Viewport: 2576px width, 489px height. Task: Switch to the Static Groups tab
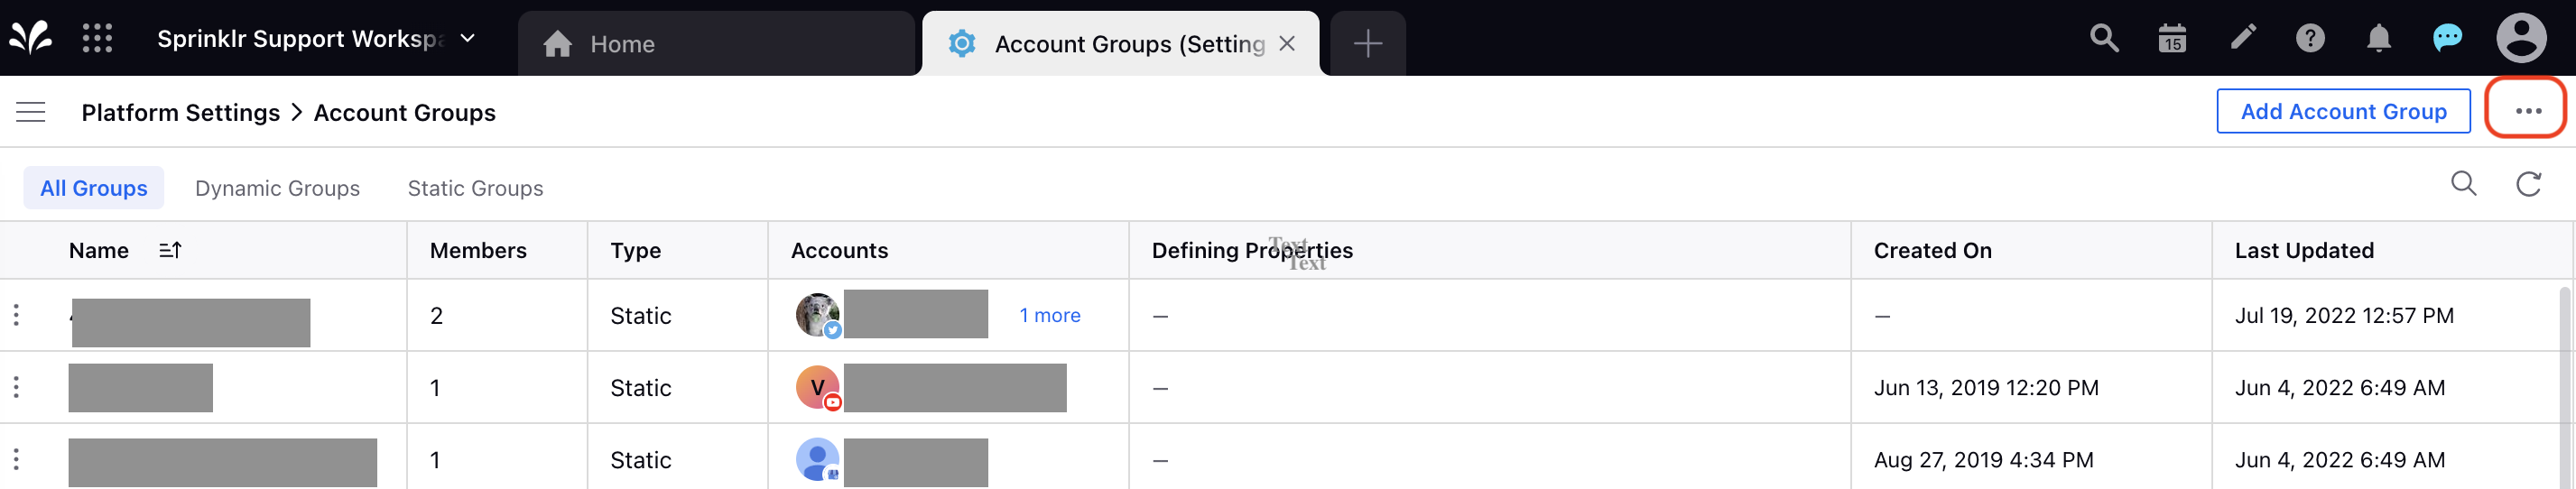tap(475, 188)
